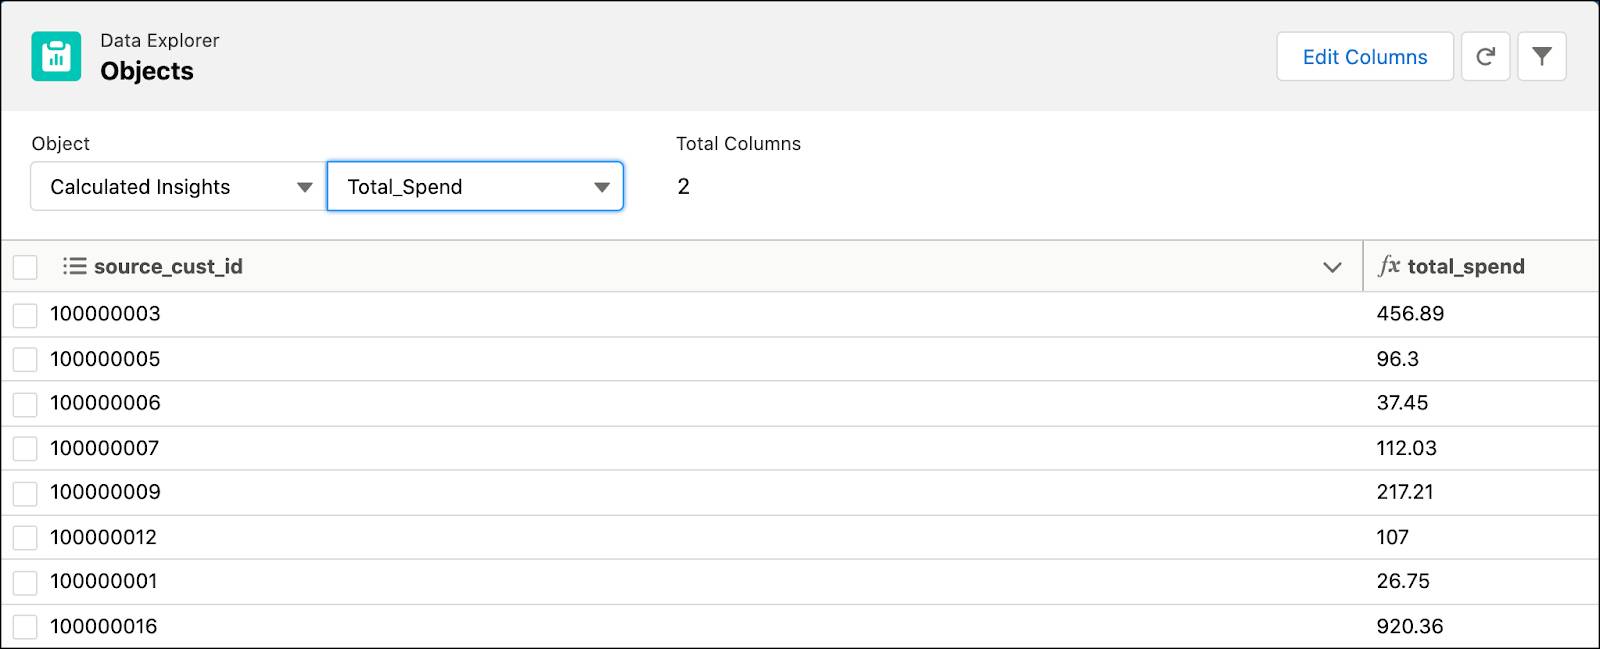Select customer ID 100000016 cell

(104, 626)
